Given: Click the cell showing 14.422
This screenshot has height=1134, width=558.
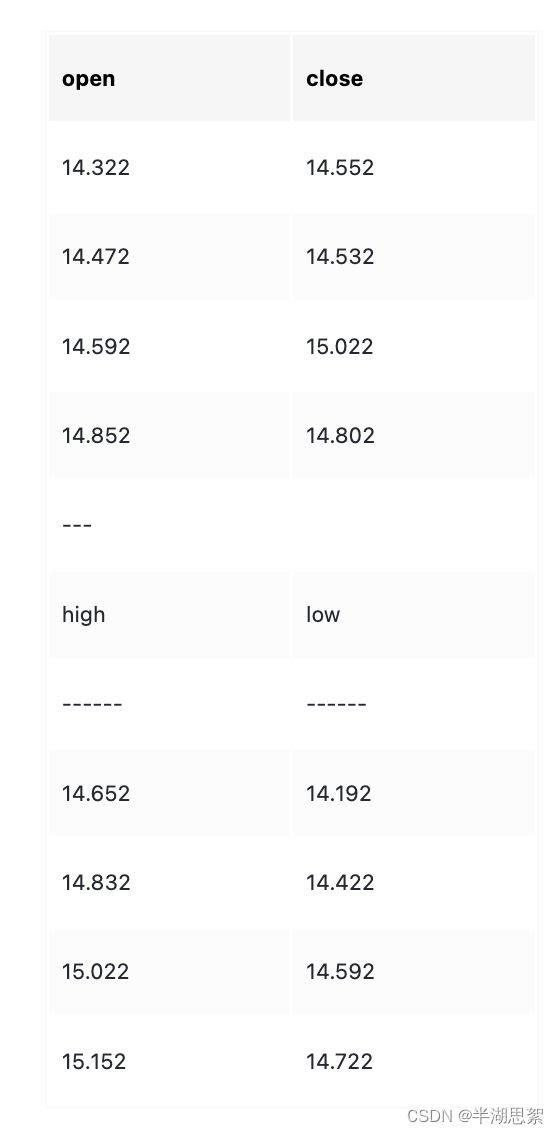Looking at the screenshot, I should pos(414,882).
